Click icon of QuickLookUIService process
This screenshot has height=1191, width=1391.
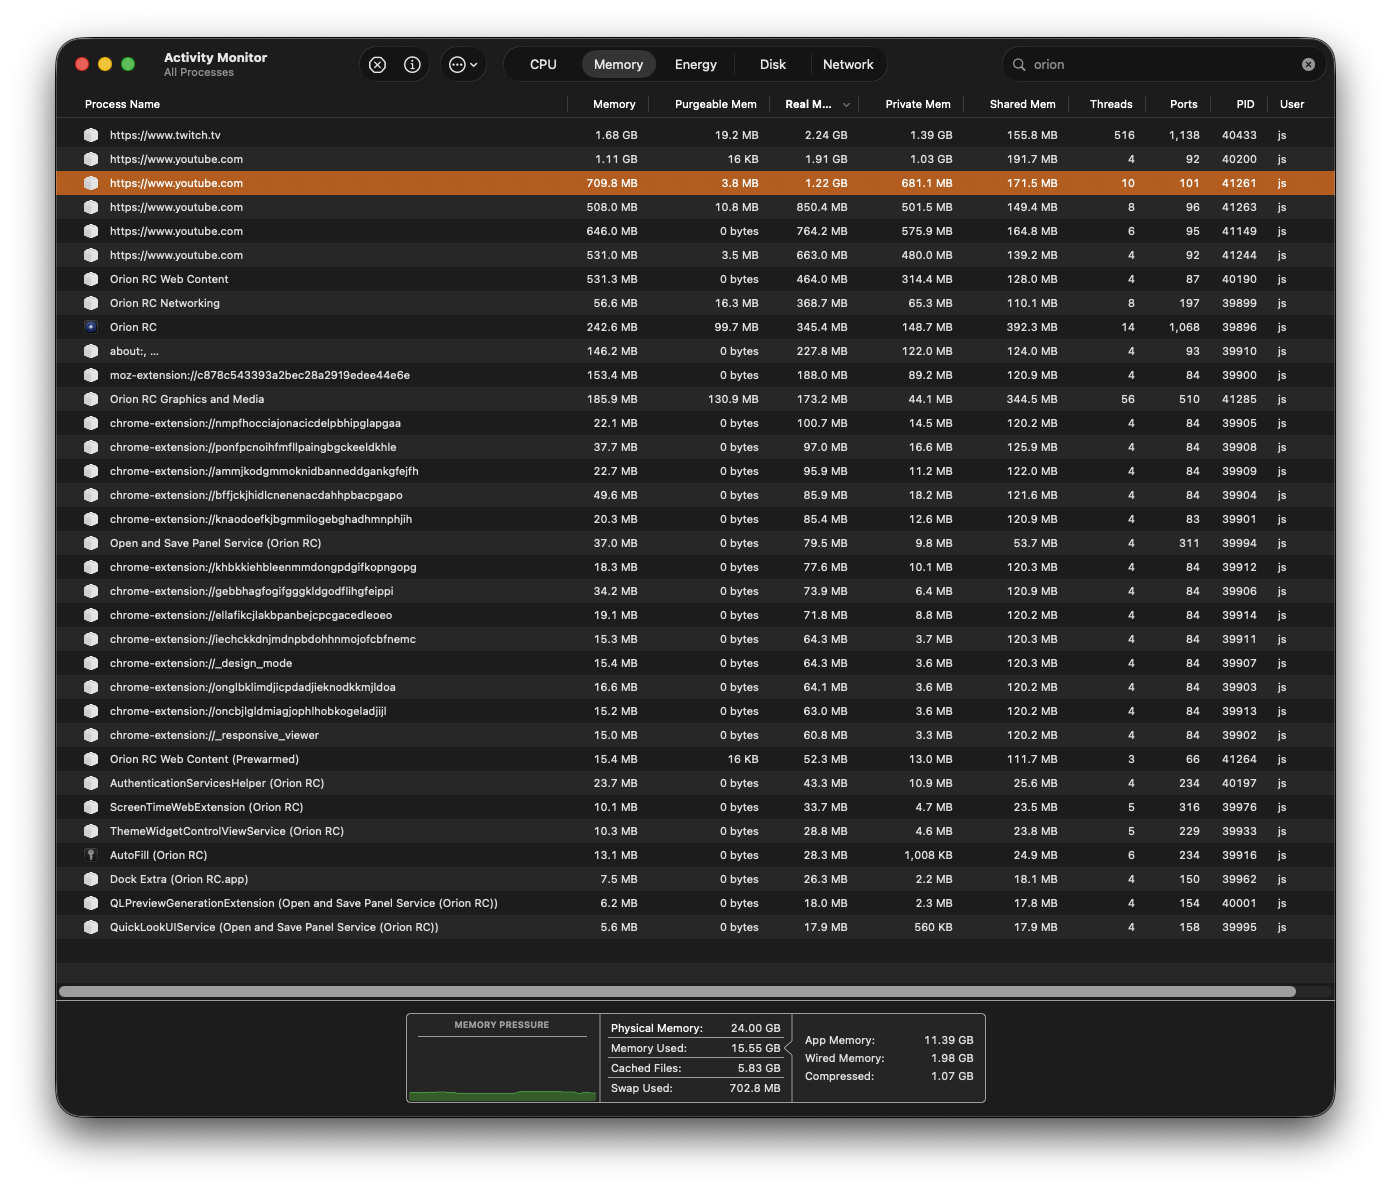pos(91,927)
